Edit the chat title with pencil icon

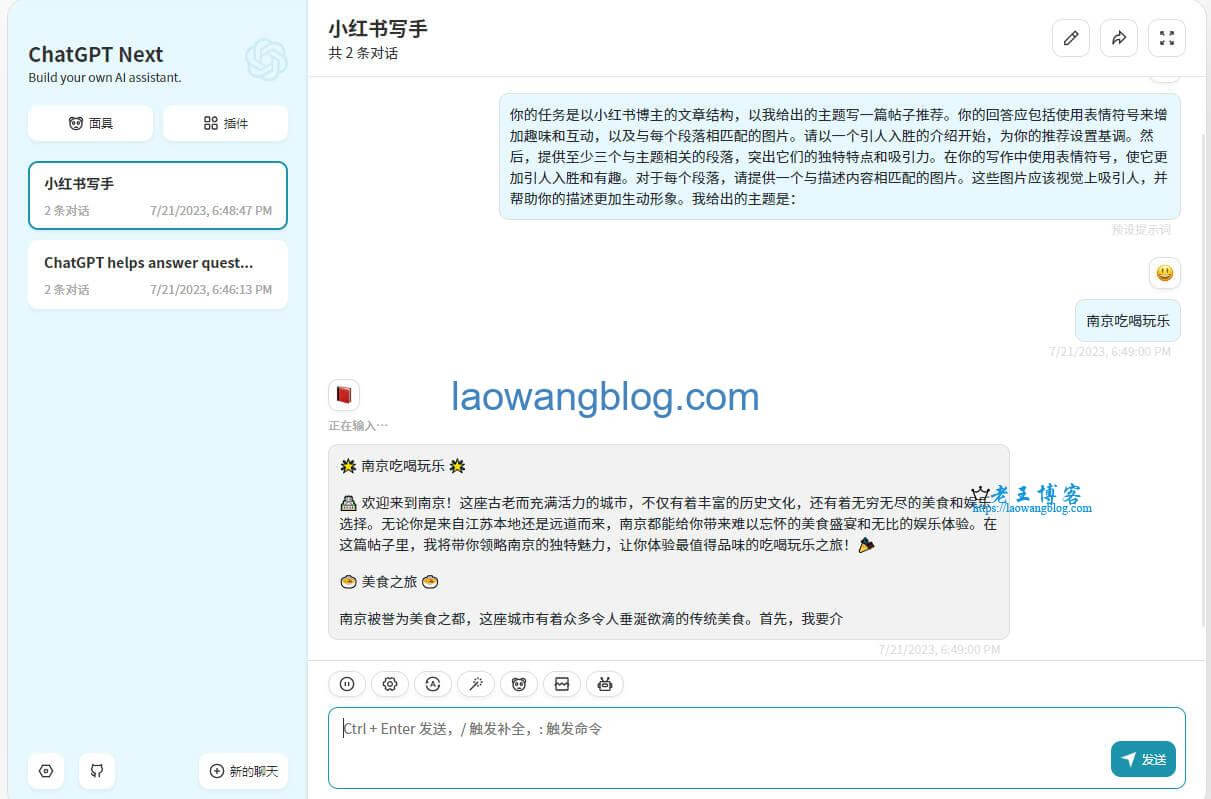(1071, 38)
